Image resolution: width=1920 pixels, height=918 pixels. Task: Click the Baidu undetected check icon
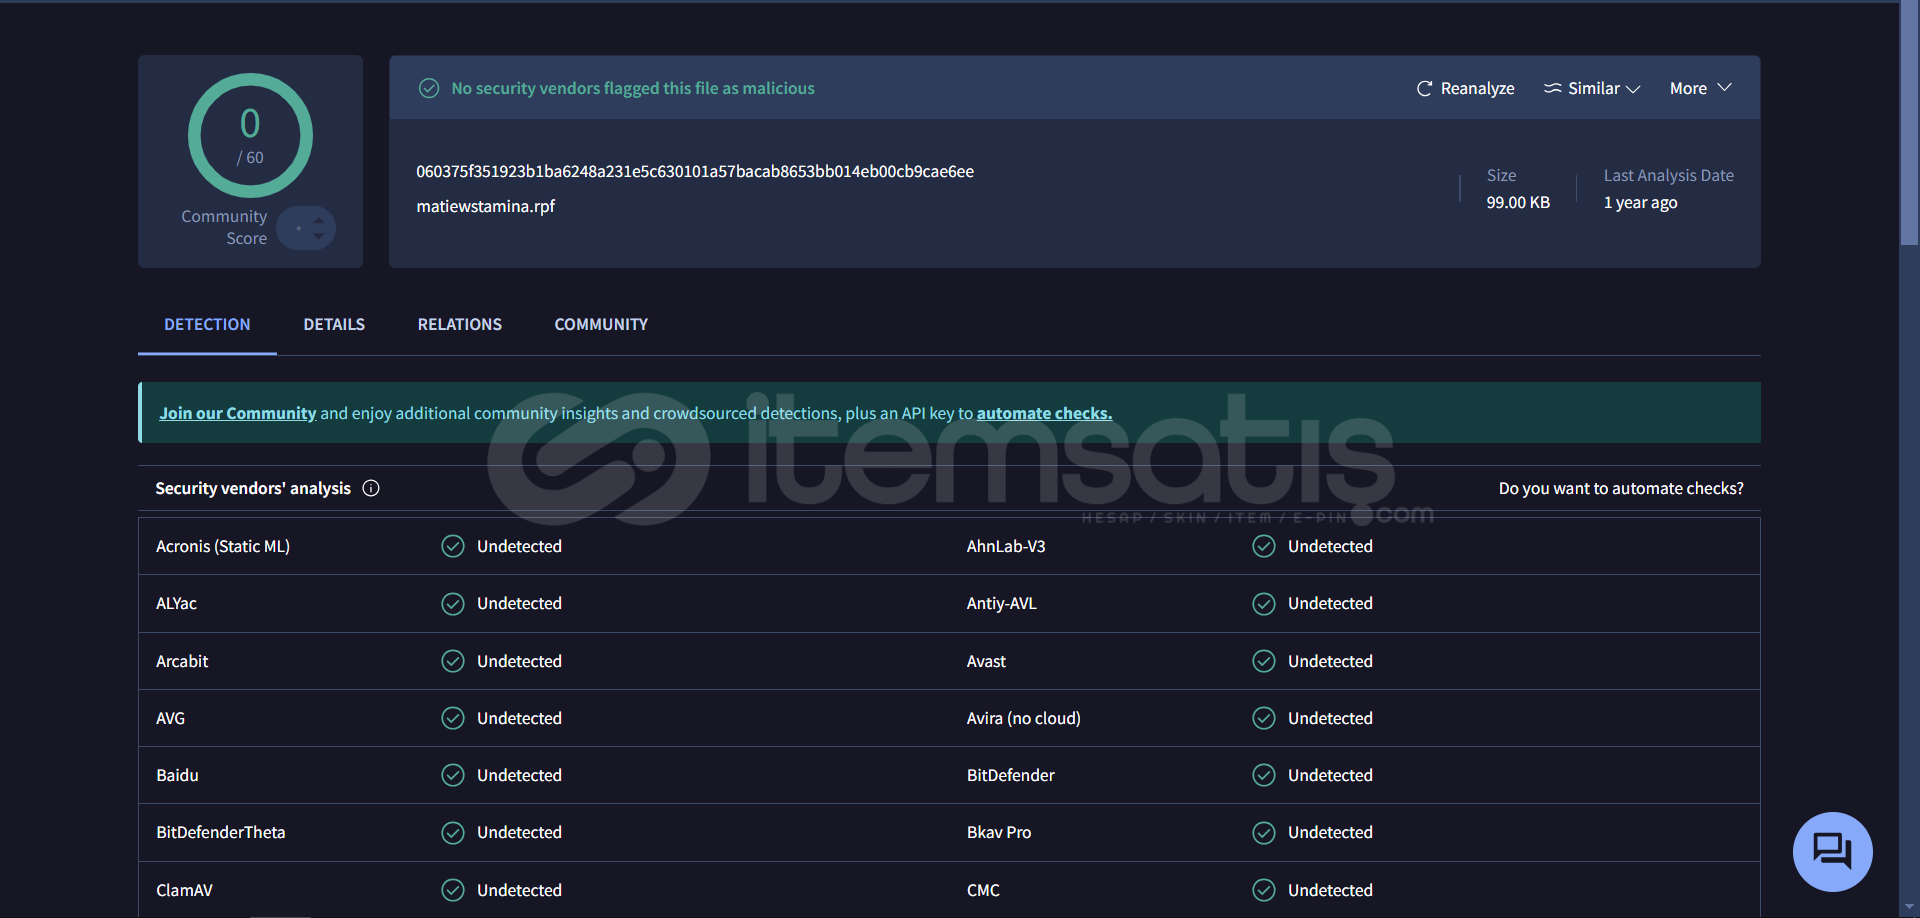pos(453,775)
